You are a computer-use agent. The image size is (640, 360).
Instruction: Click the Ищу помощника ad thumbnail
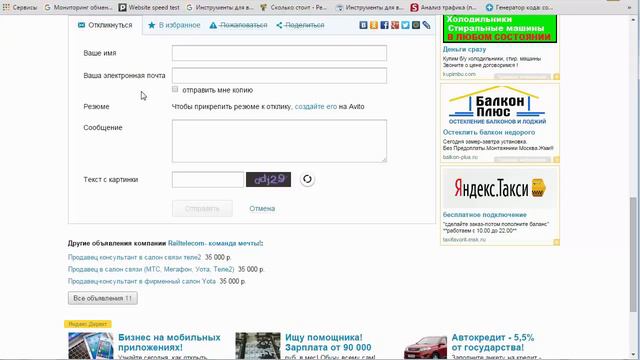[x=258, y=346]
